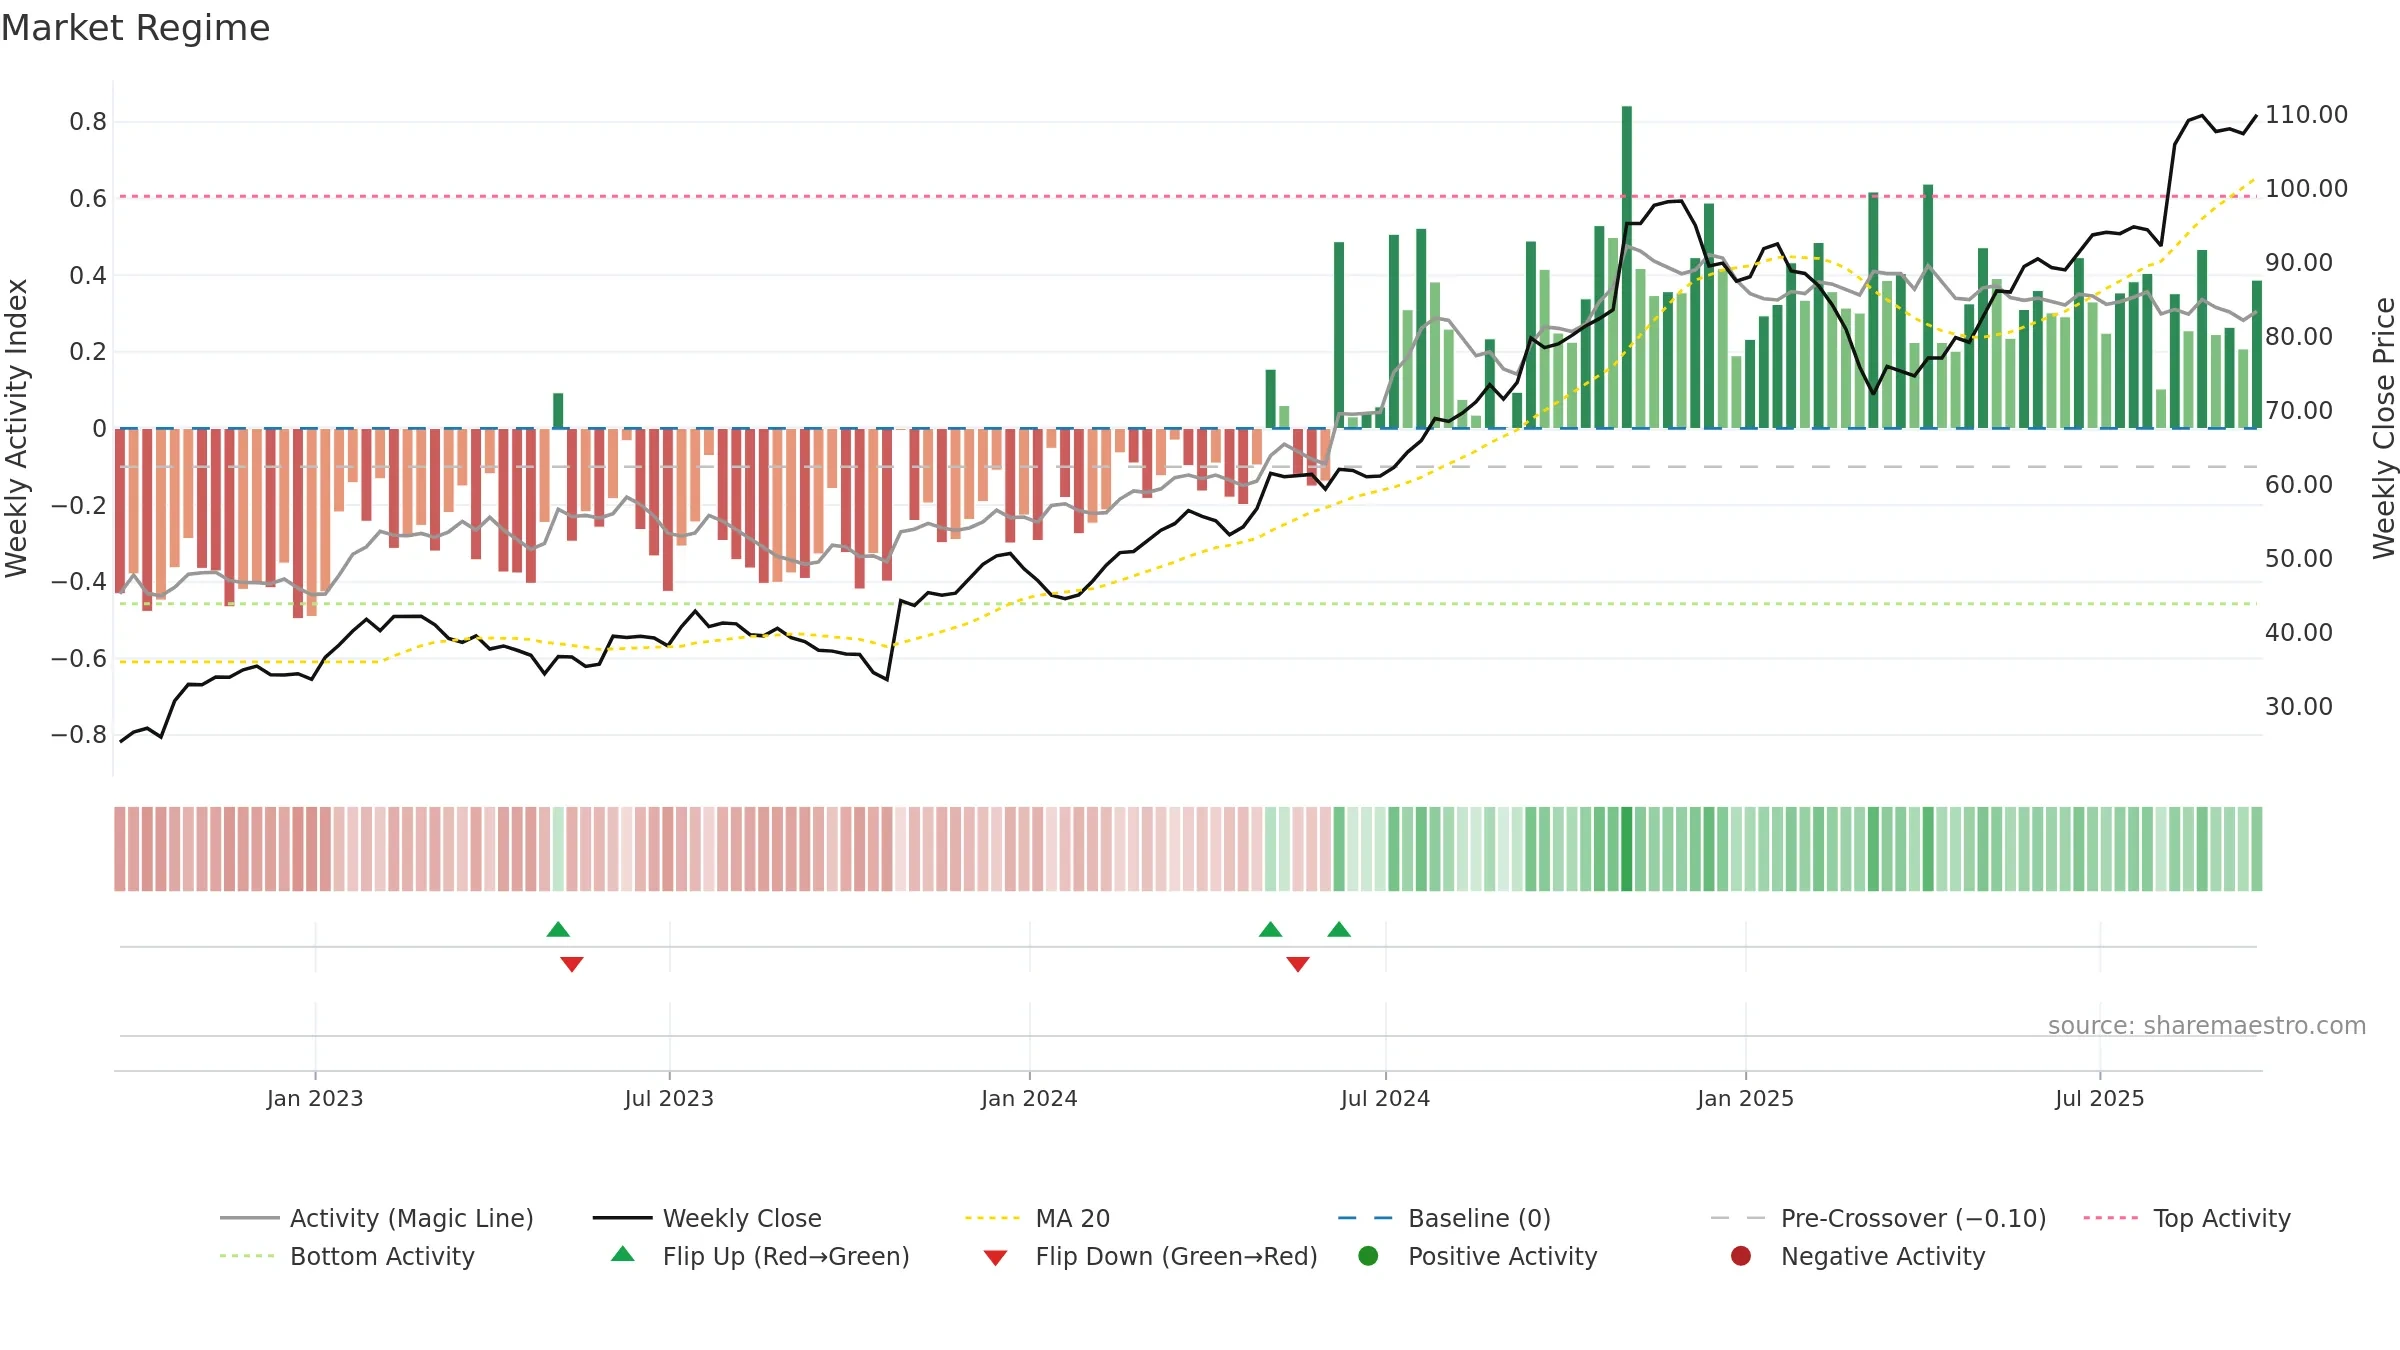
Task: Click the darkest green cell in the regime heatmap strip
Action: pos(1627,849)
